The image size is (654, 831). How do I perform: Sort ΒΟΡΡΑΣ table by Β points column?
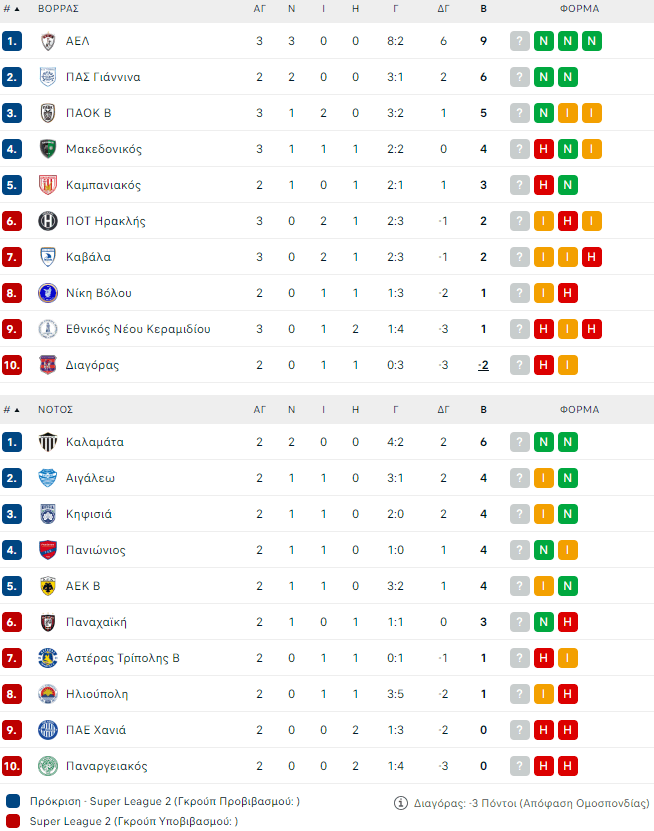click(x=483, y=8)
